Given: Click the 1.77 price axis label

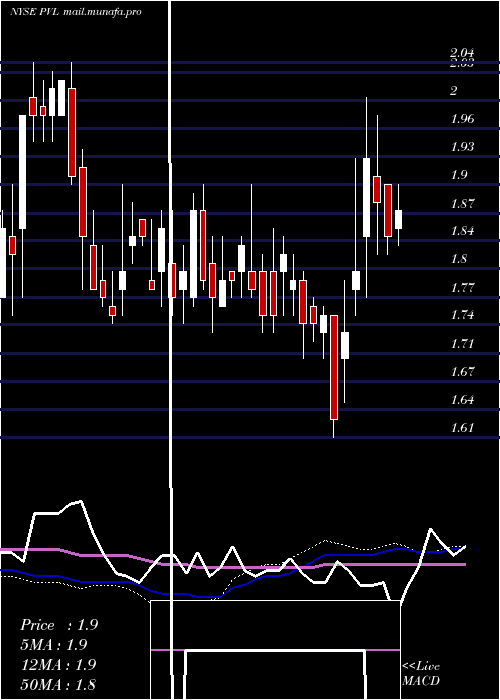Looking at the screenshot, I should point(462,287).
